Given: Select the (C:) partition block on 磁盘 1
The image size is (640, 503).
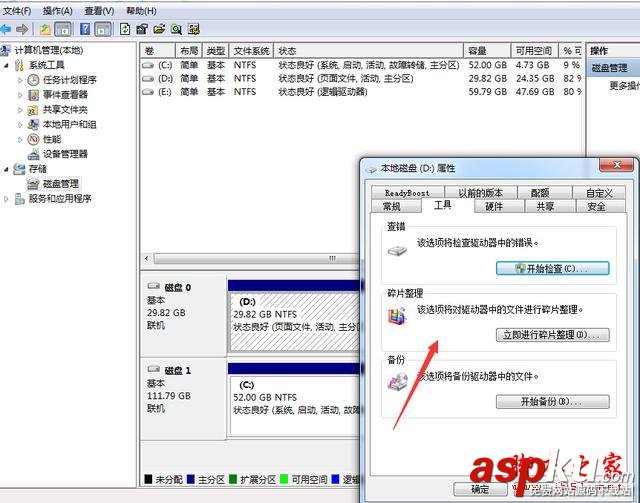Looking at the screenshot, I should tap(295, 404).
